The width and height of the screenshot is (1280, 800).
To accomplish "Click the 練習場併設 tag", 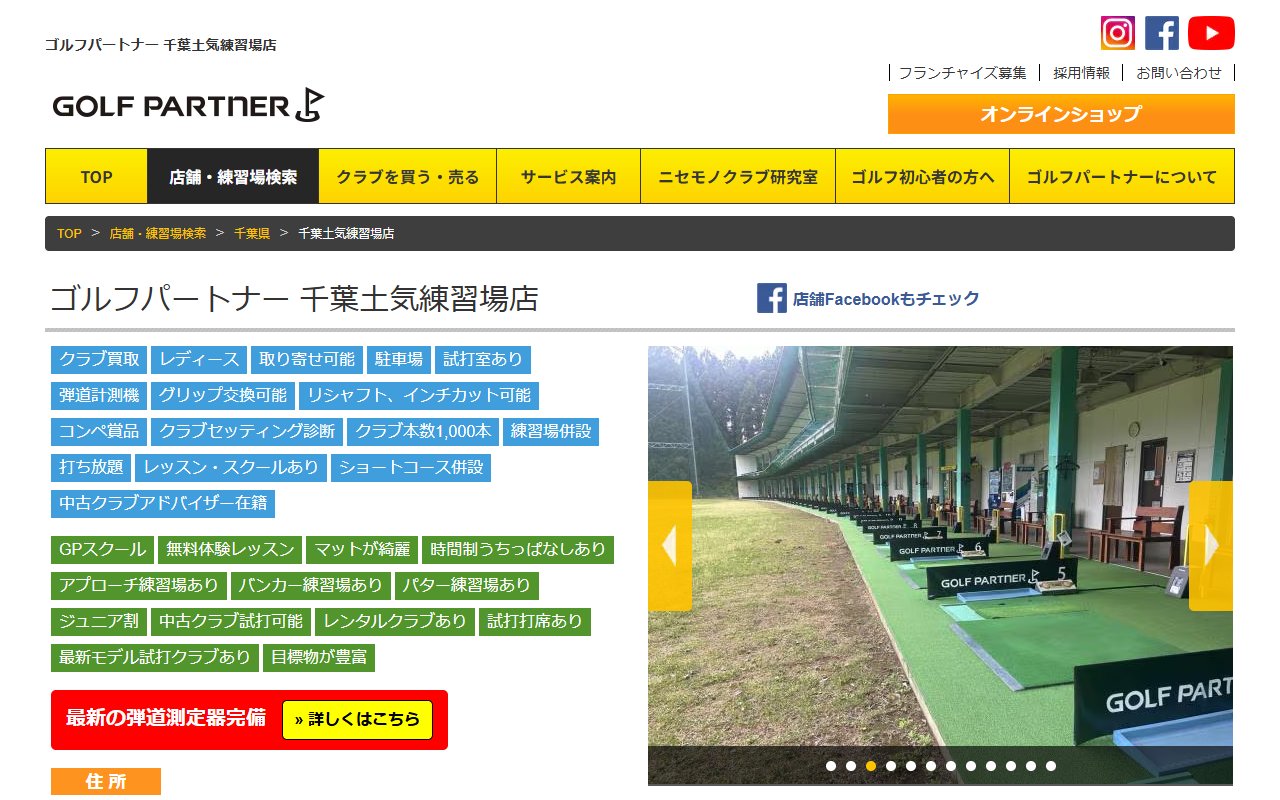I will tap(551, 432).
